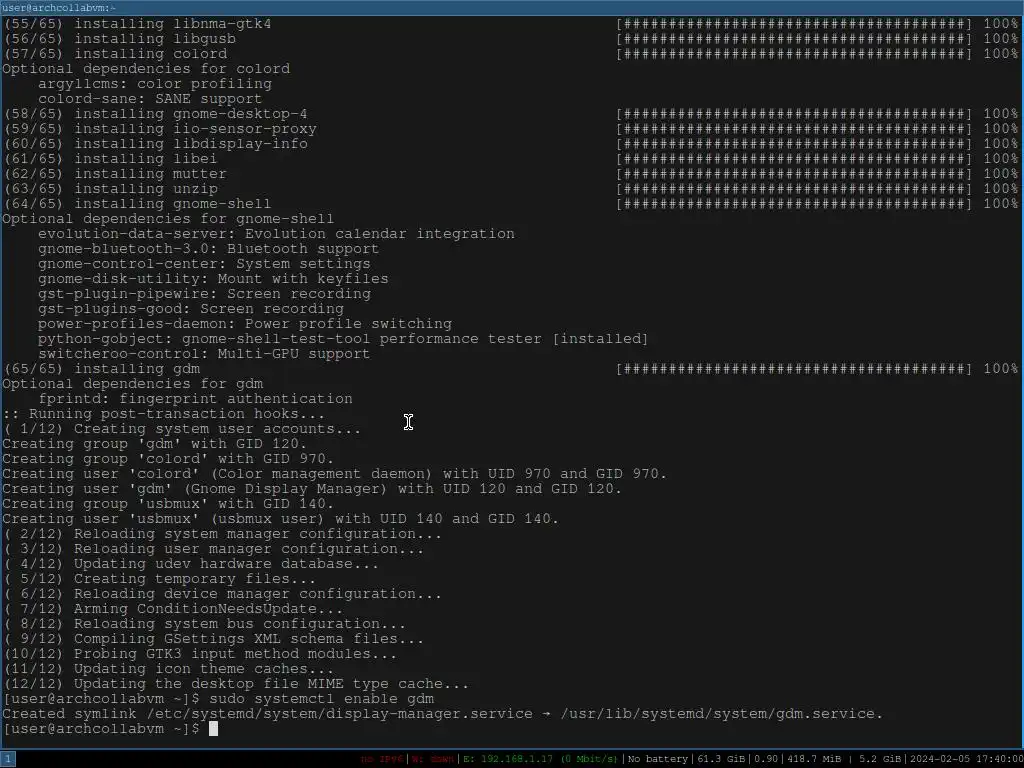Image resolution: width=1024 pixels, height=768 pixels.
Task: Click the 'argyllcms: color profiling' line
Action: pos(155,84)
